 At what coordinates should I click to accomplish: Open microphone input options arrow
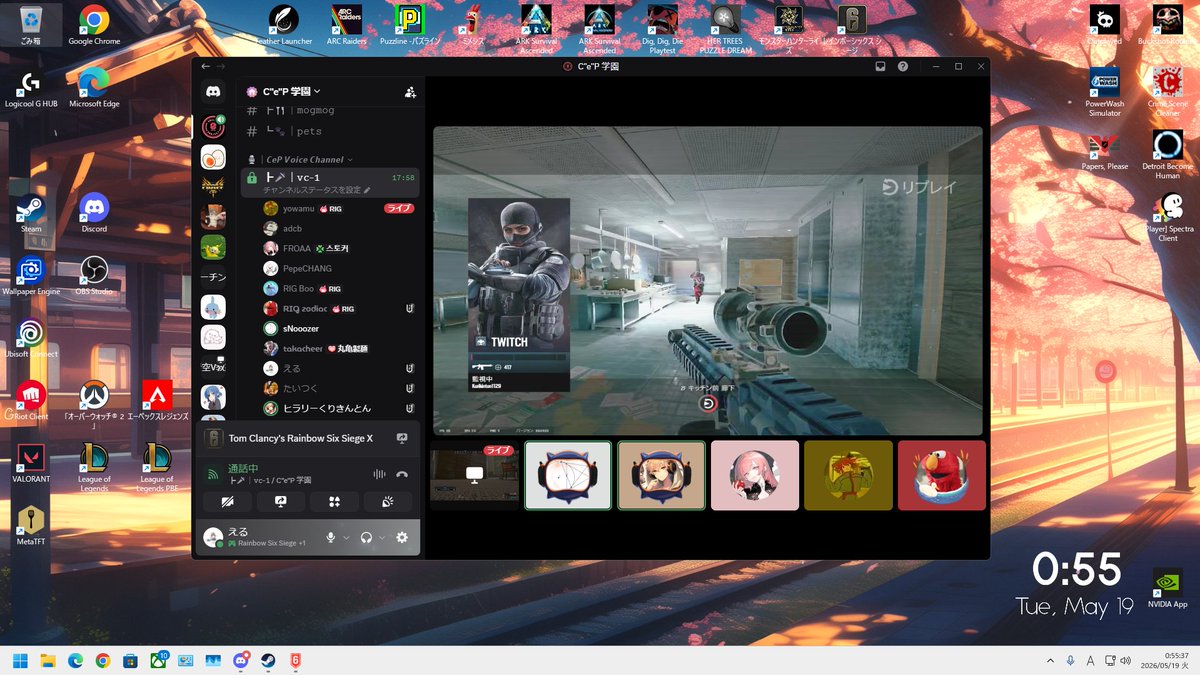tap(346, 538)
